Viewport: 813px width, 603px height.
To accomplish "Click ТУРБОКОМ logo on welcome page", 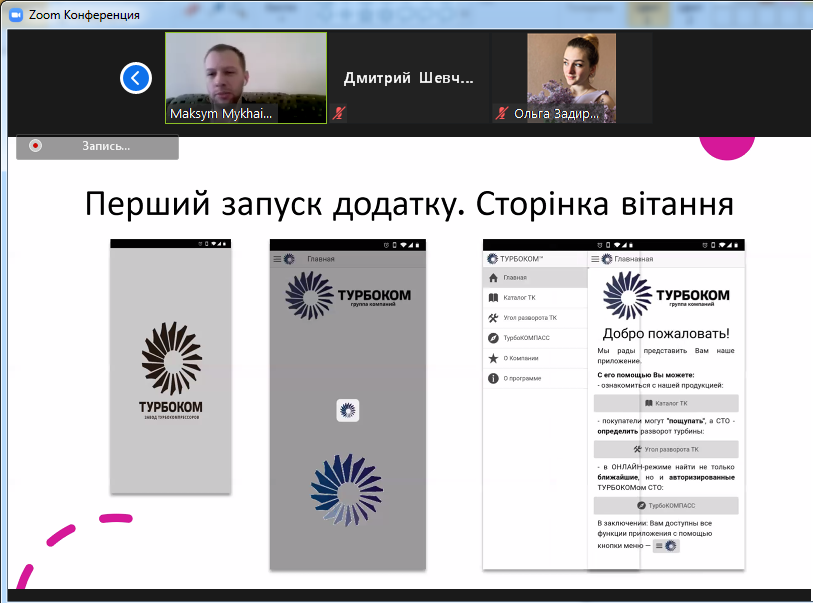I will (666, 296).
